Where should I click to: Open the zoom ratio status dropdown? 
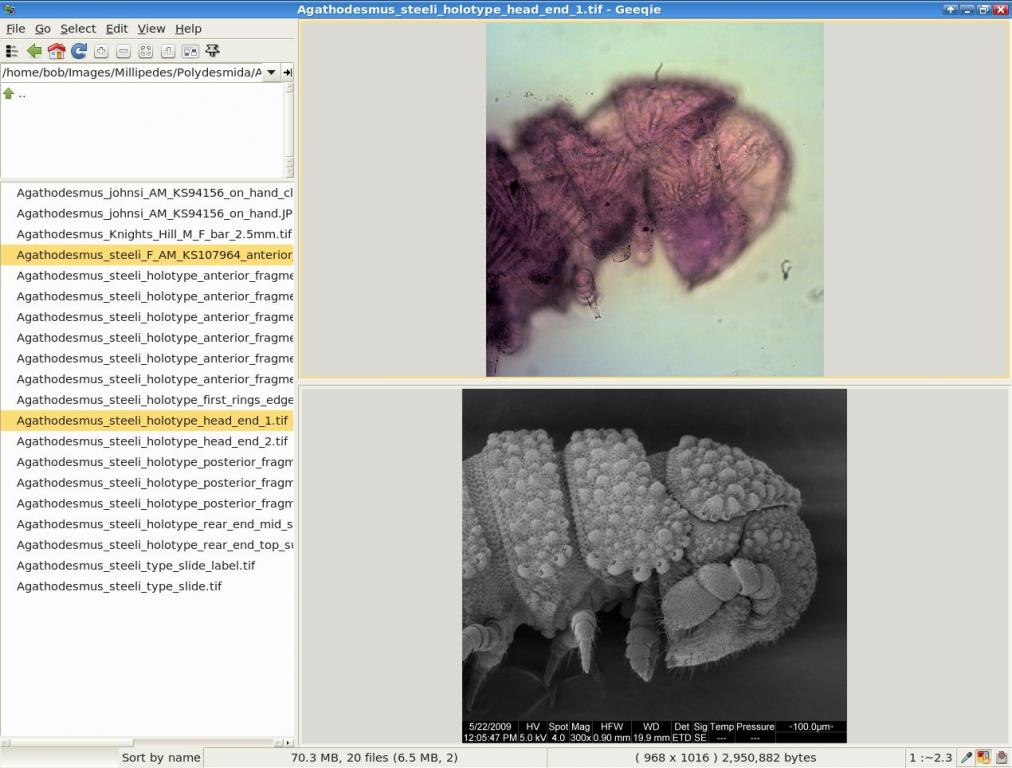930,758
